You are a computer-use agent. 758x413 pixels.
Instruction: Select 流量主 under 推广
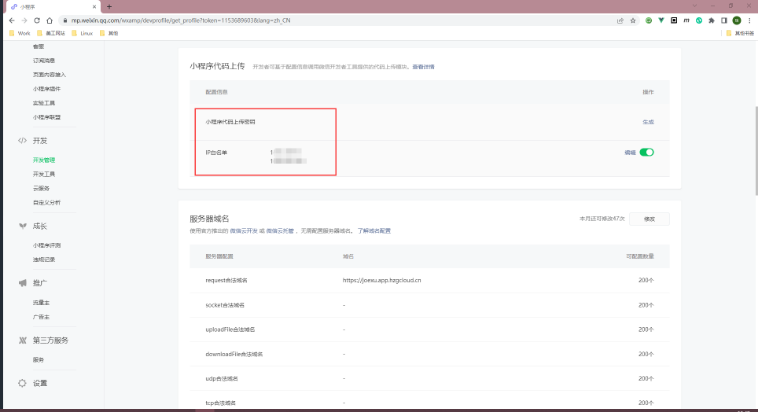click(x=41, y=302)
